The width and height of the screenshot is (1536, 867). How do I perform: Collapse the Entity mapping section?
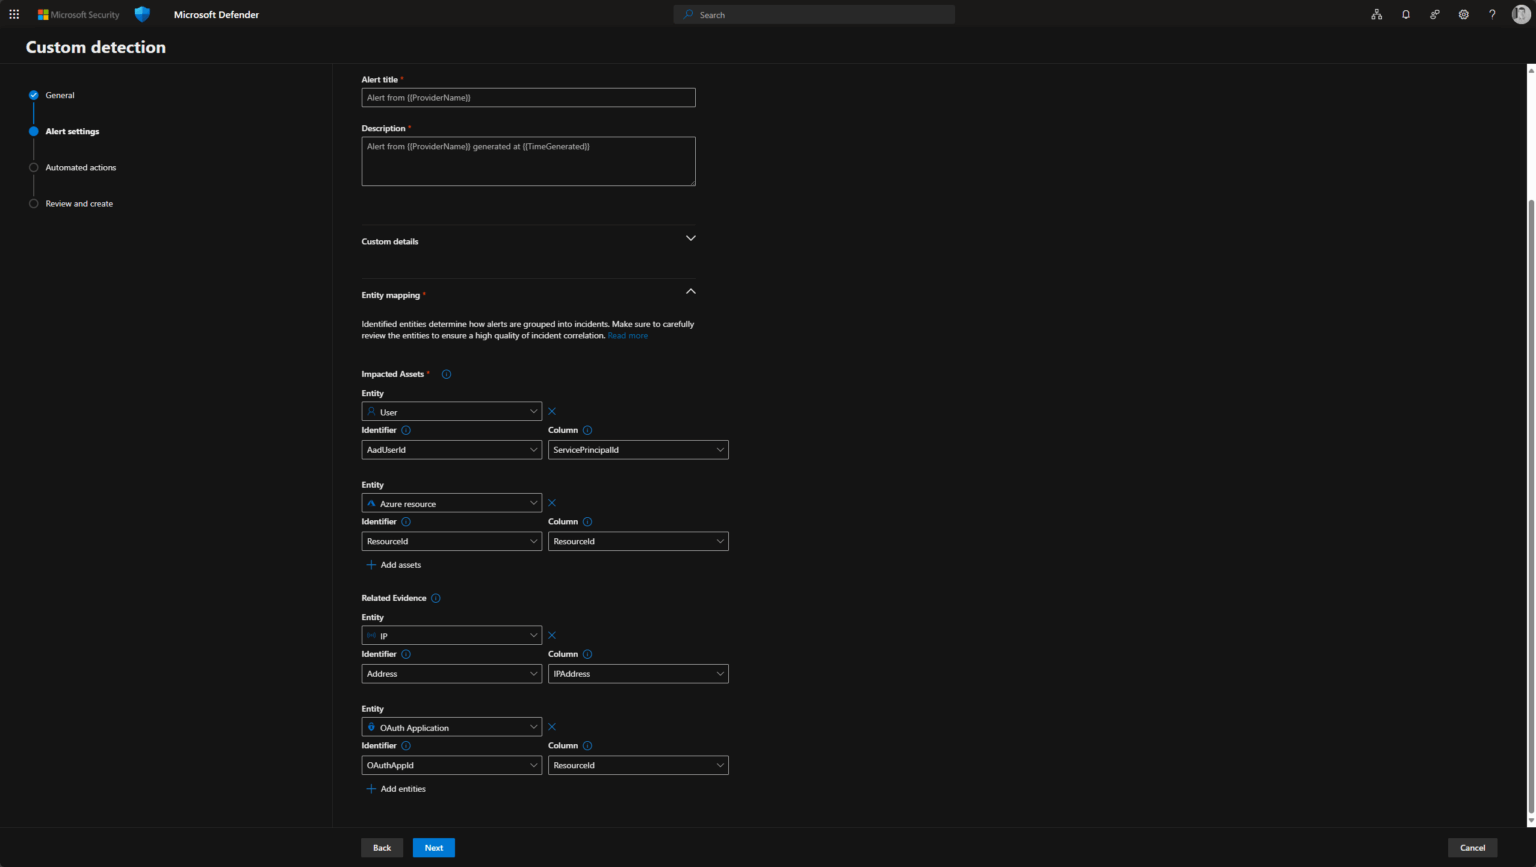(x=690, y=292)
